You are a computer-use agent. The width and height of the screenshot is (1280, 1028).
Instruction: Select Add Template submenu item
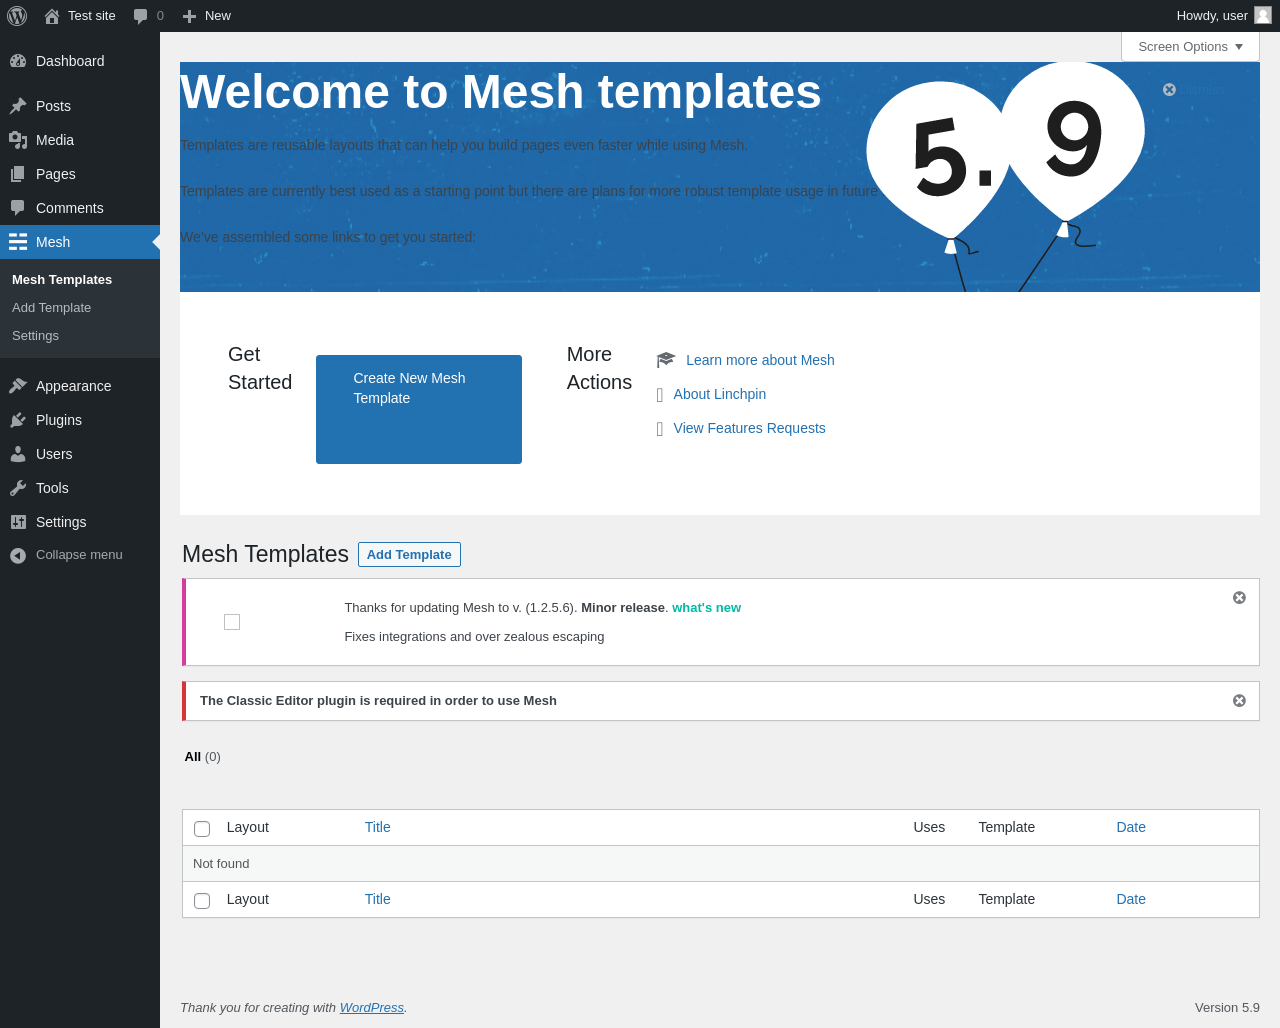pyautogui.click(x=52, y=308)
